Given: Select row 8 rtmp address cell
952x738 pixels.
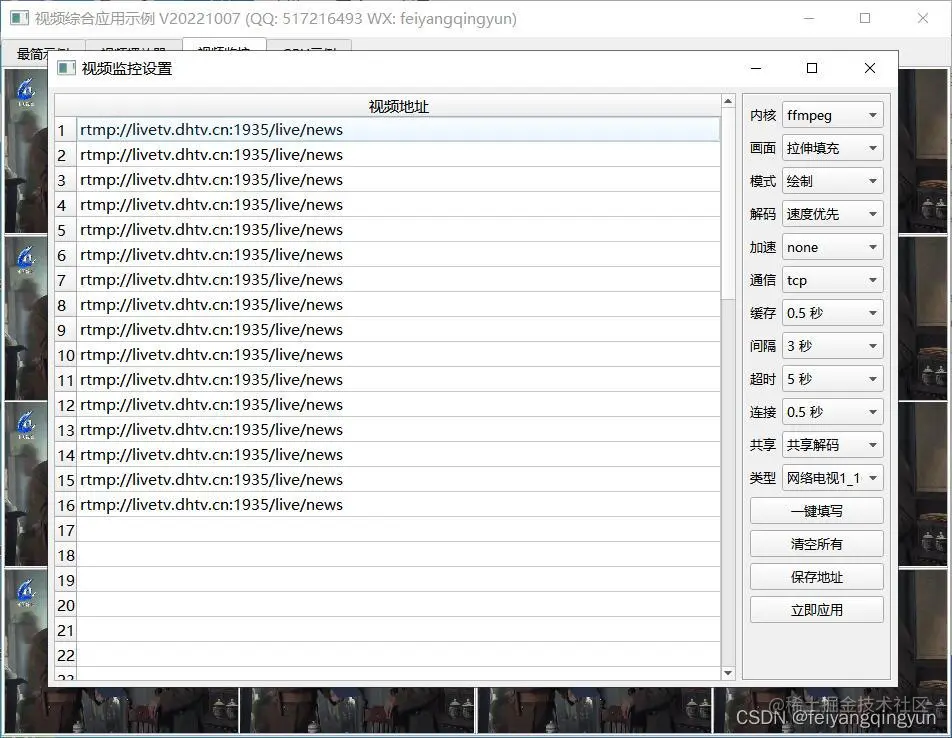Looking at the screenshot, I should (398, 305).
